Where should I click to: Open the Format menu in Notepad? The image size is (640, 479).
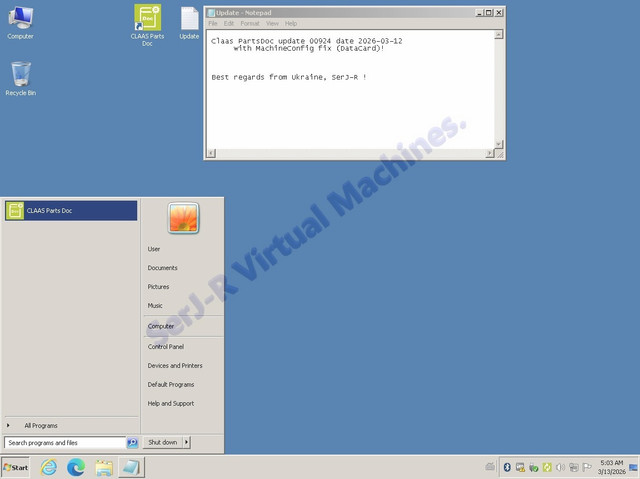pos(250,24)
